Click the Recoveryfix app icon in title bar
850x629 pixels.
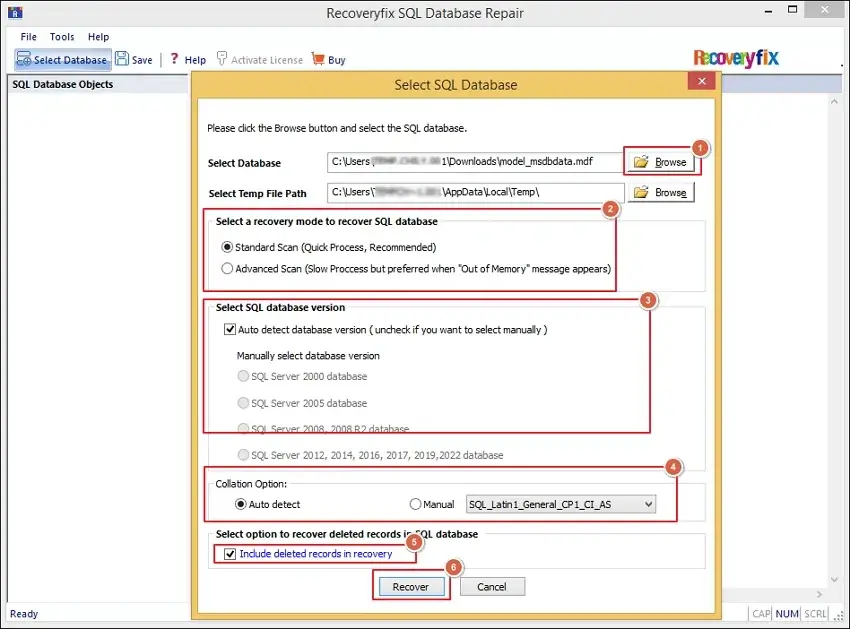pyautogui.click(x=15, y=12)
